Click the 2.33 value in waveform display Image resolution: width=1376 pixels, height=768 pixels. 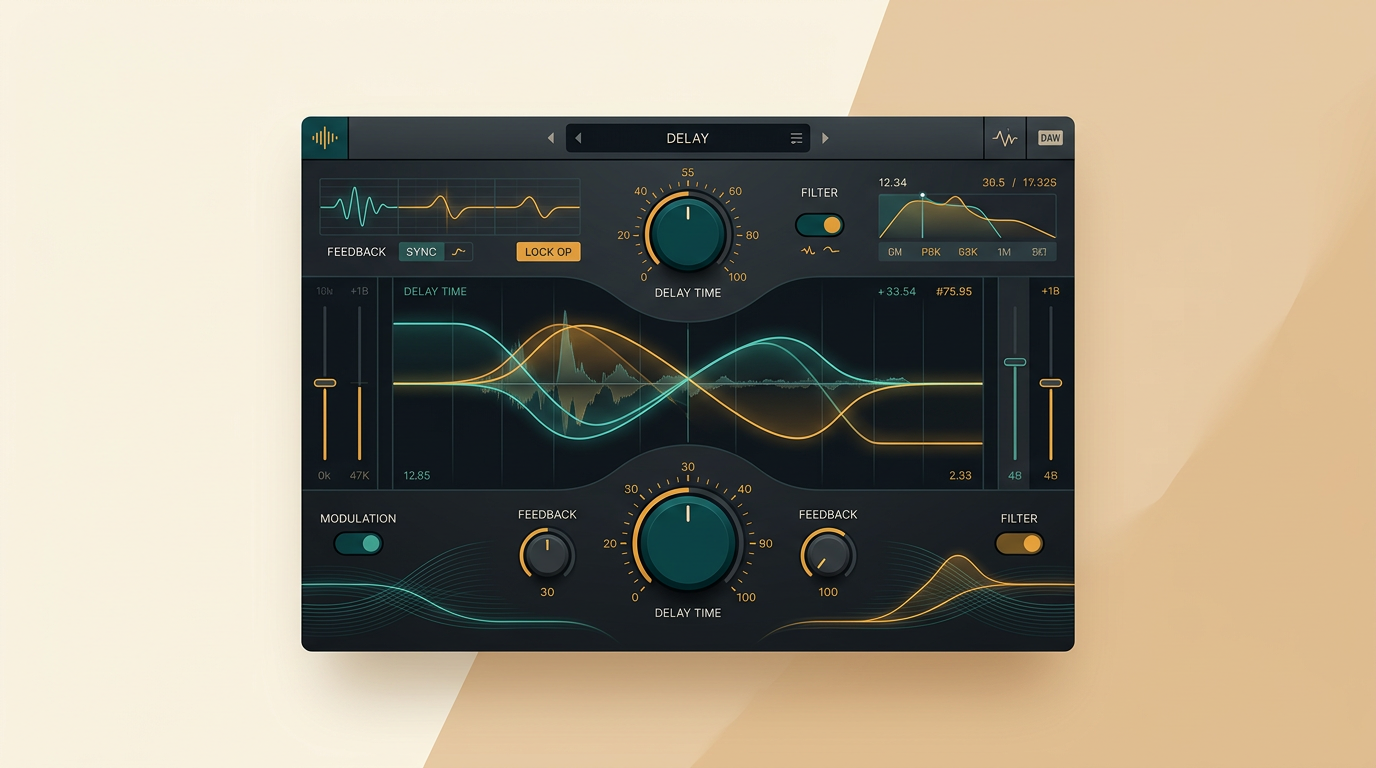pos(960,476)
